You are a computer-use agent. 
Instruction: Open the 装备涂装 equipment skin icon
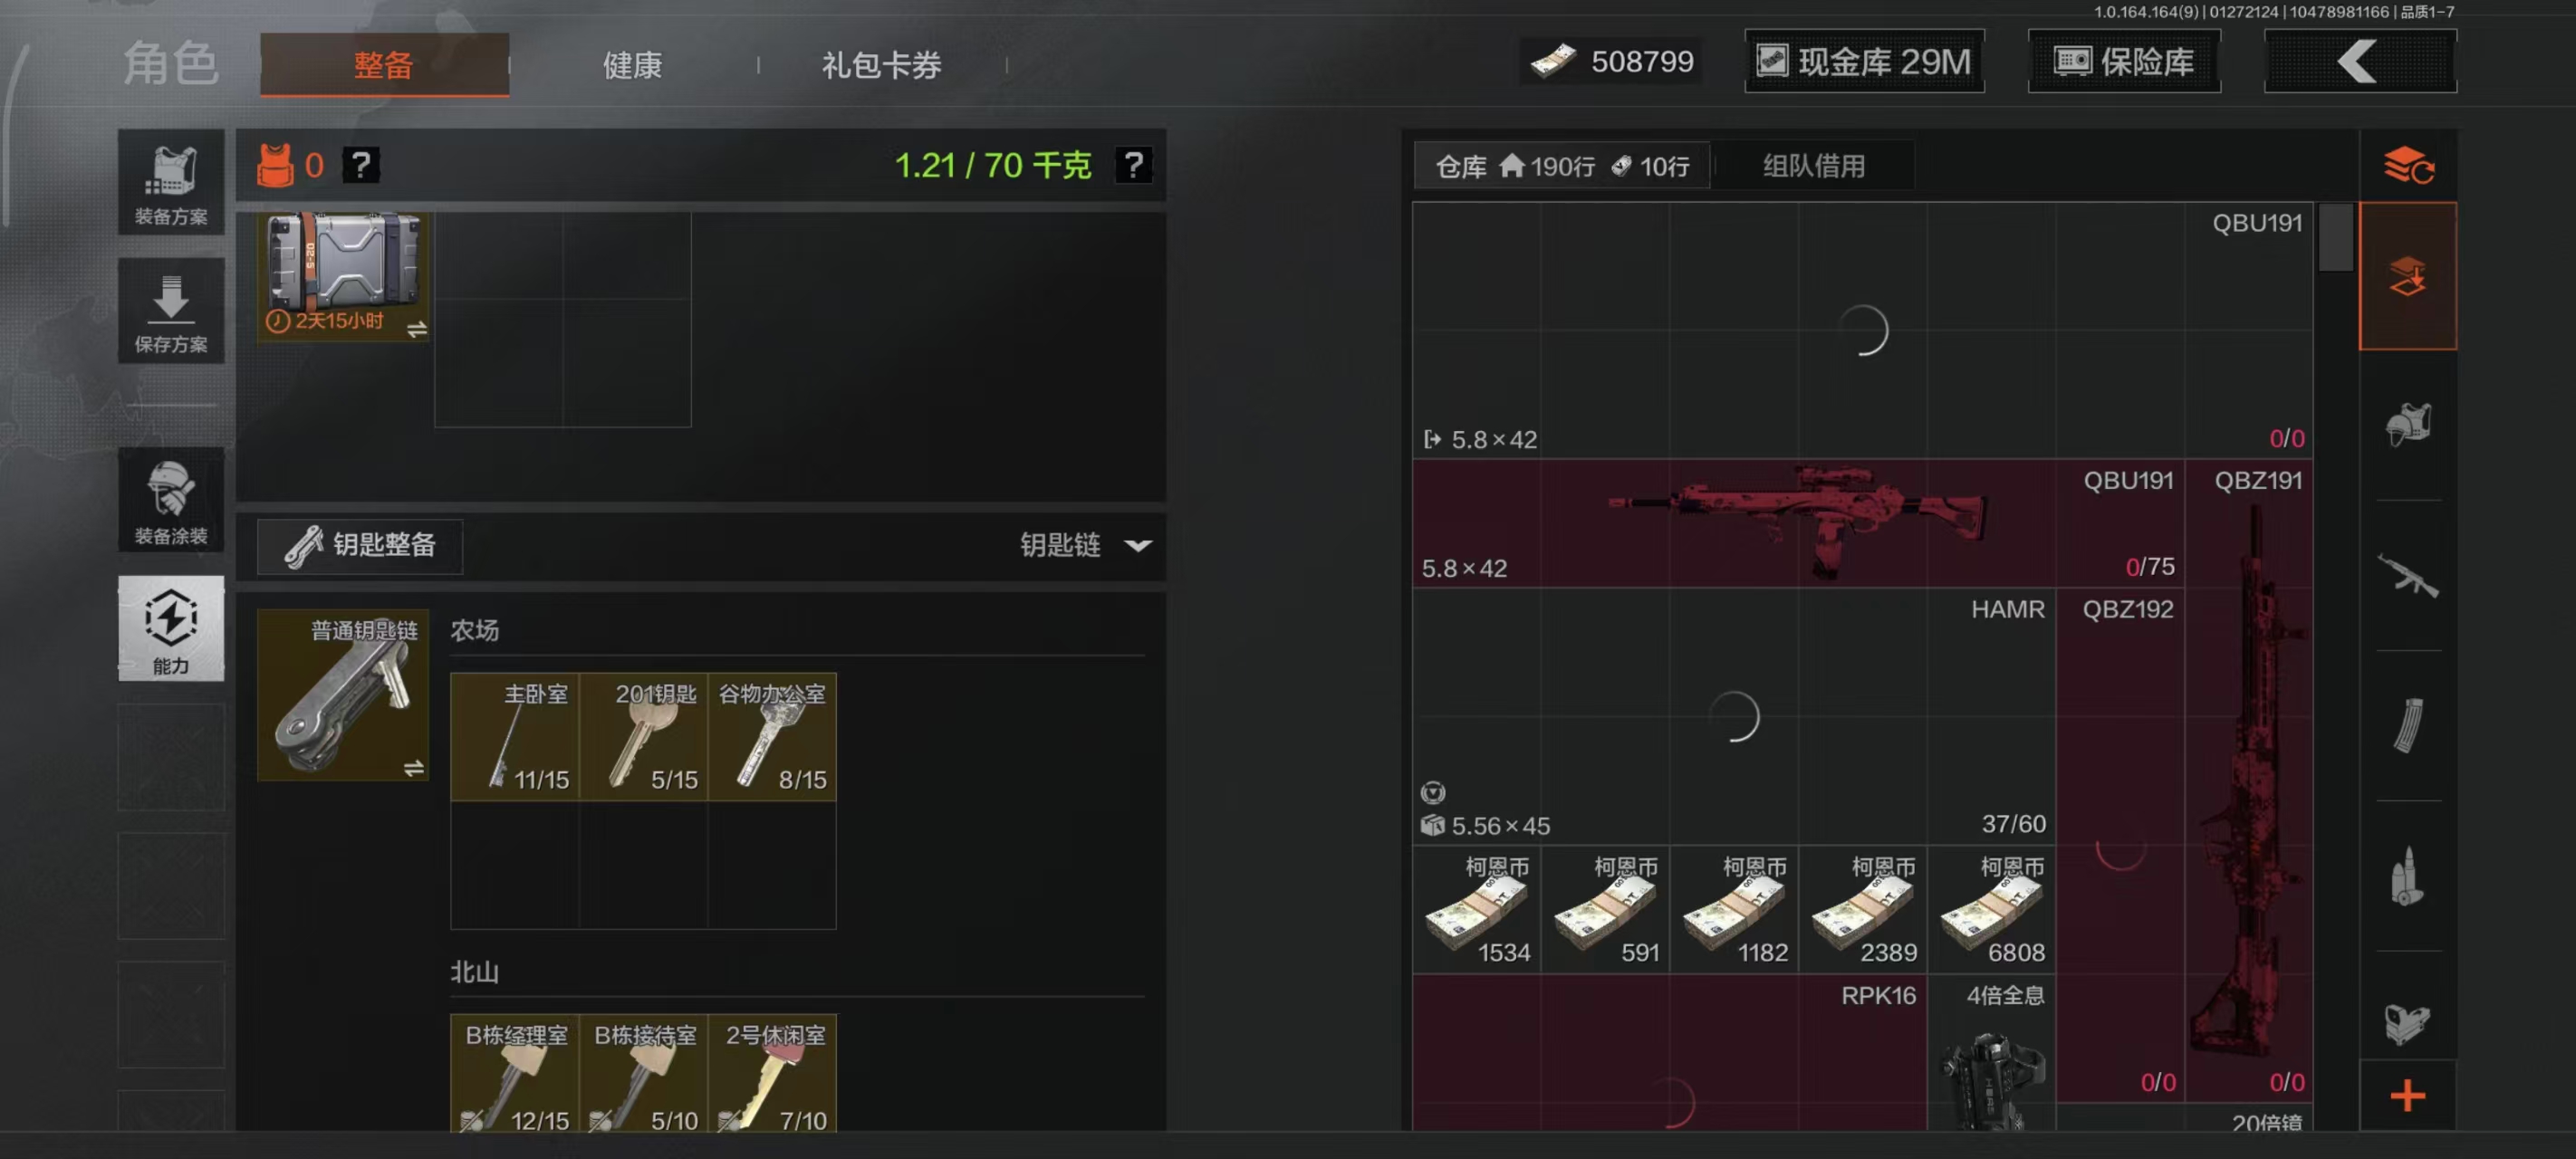click(171, 500)
